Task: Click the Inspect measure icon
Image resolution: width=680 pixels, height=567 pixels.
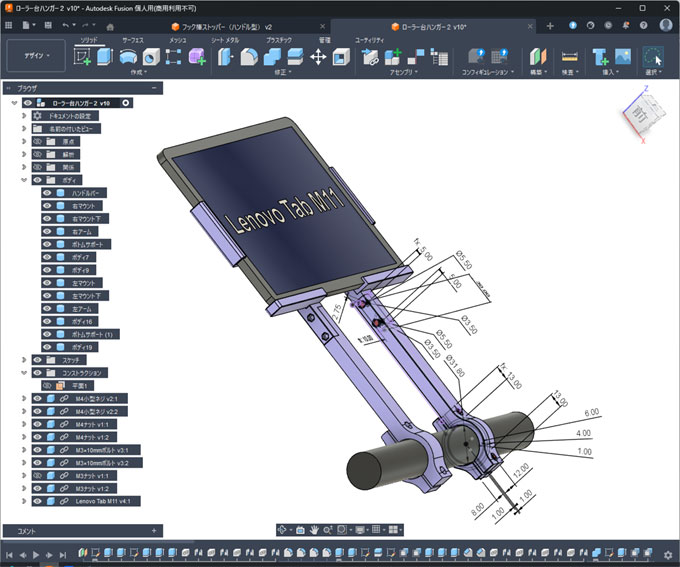Action: point(570,57)
